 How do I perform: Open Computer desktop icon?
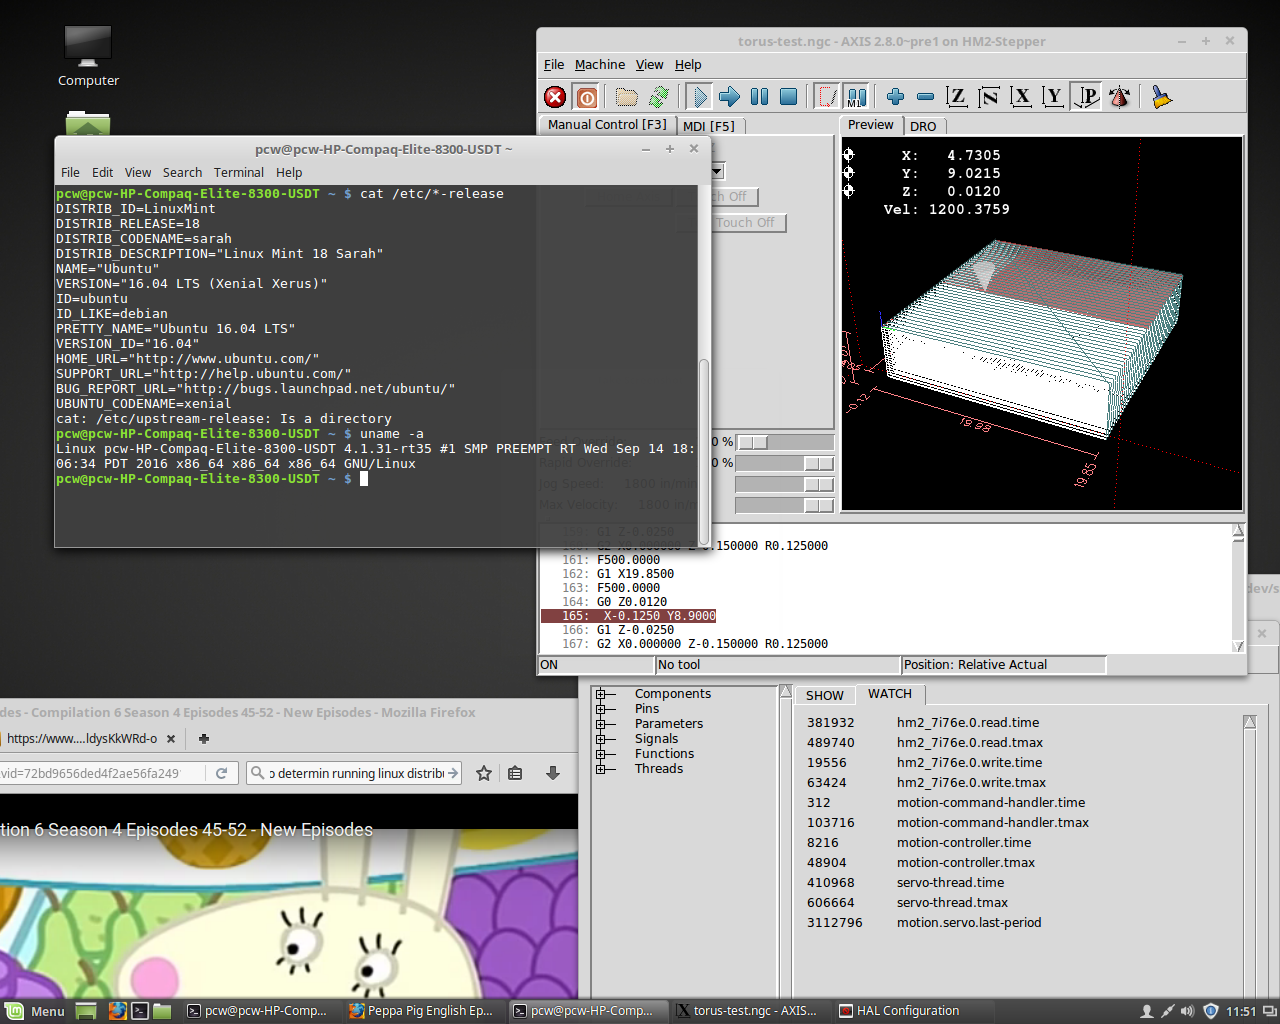click(88, 56)
